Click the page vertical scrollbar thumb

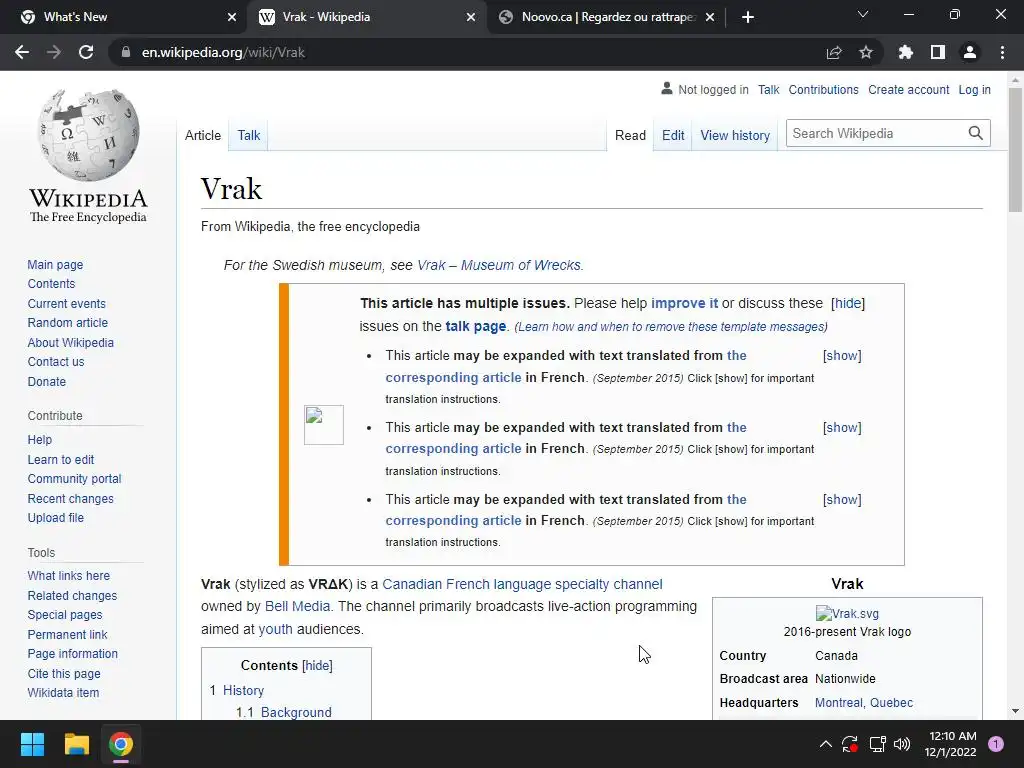click(1015, 150)
